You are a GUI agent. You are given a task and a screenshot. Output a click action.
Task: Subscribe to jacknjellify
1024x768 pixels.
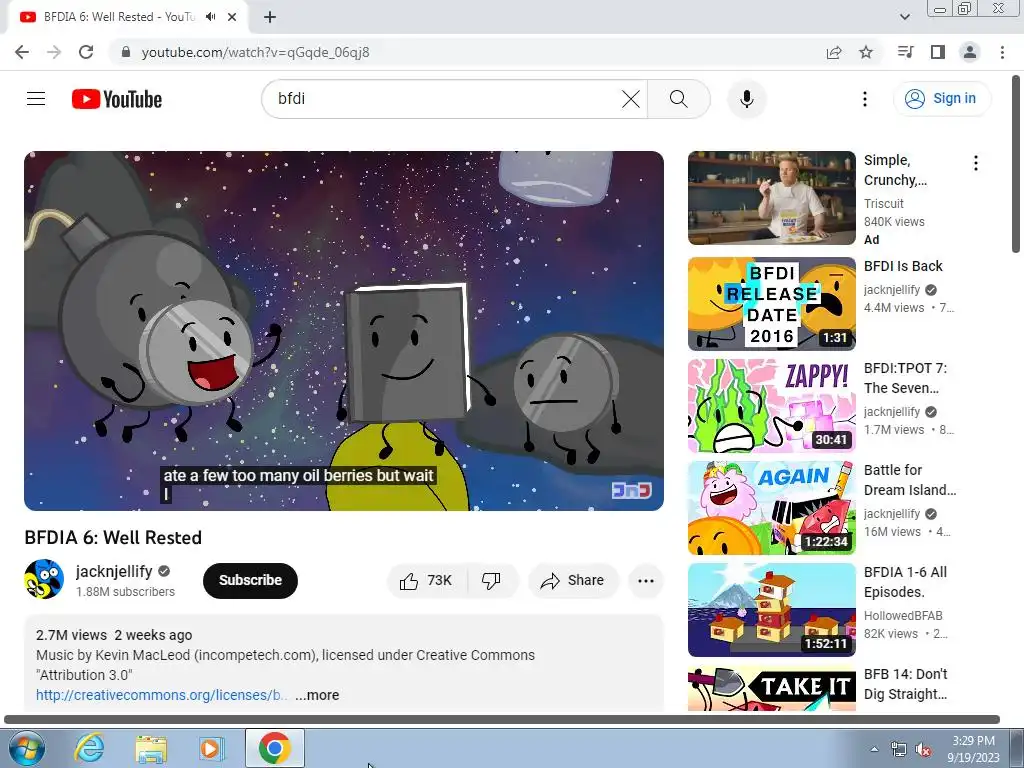(250, 581)
